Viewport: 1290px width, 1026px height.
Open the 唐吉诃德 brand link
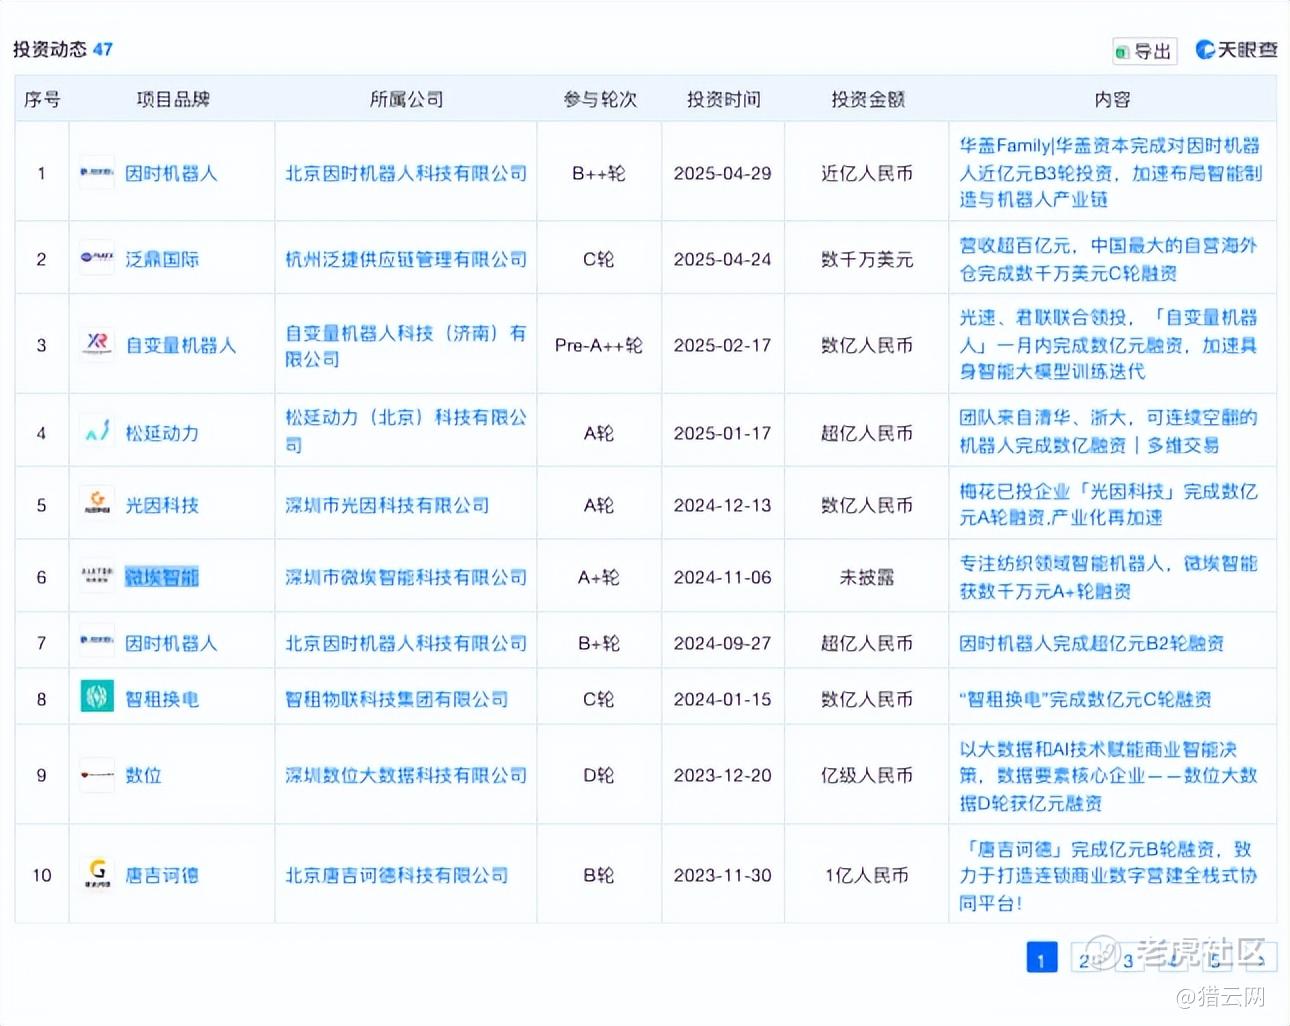pyautogui.click(x=162, y=875)
